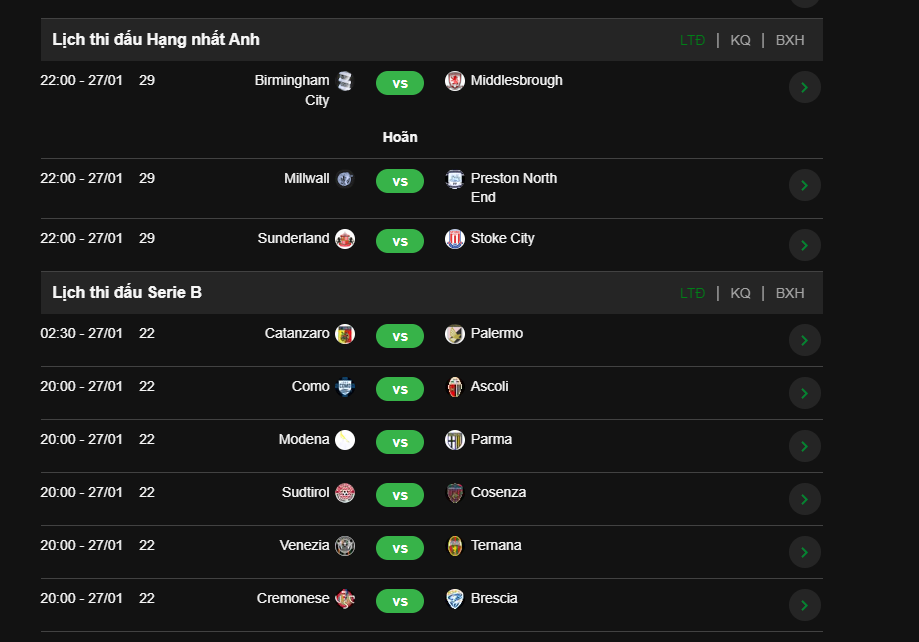Click the Venezia team crest

point(345,546)
